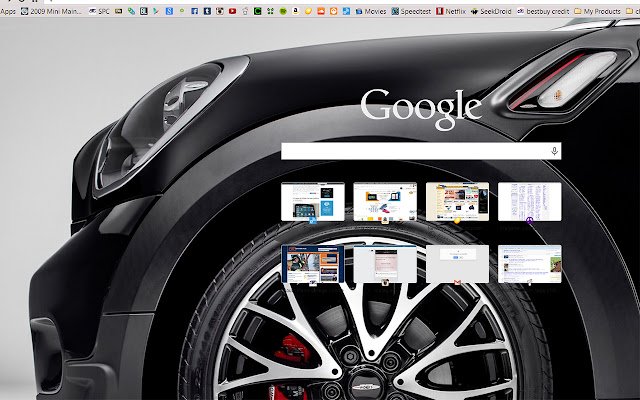The height and width of the screenshot is (400, 640).
Task: Click the Google logo
Action: [x=421, y=109]
